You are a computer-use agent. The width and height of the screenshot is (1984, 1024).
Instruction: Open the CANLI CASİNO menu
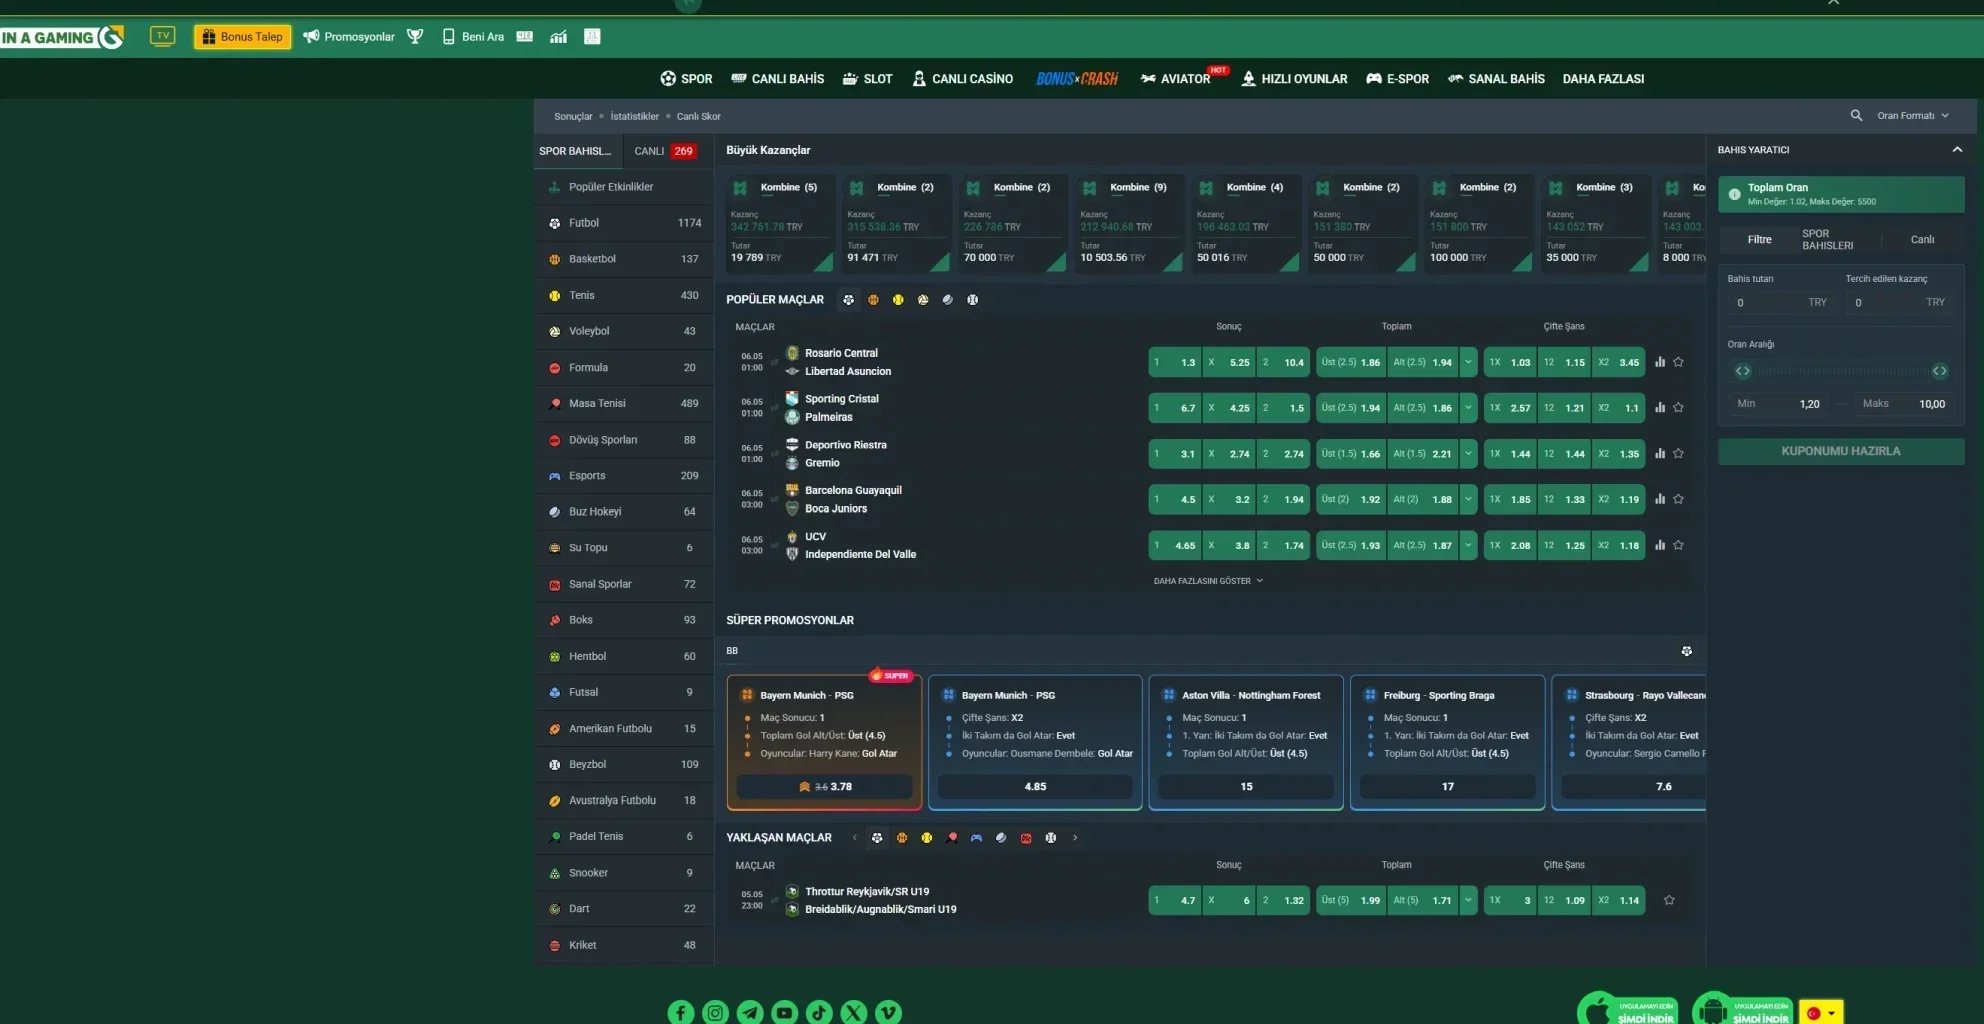(962, 79)
